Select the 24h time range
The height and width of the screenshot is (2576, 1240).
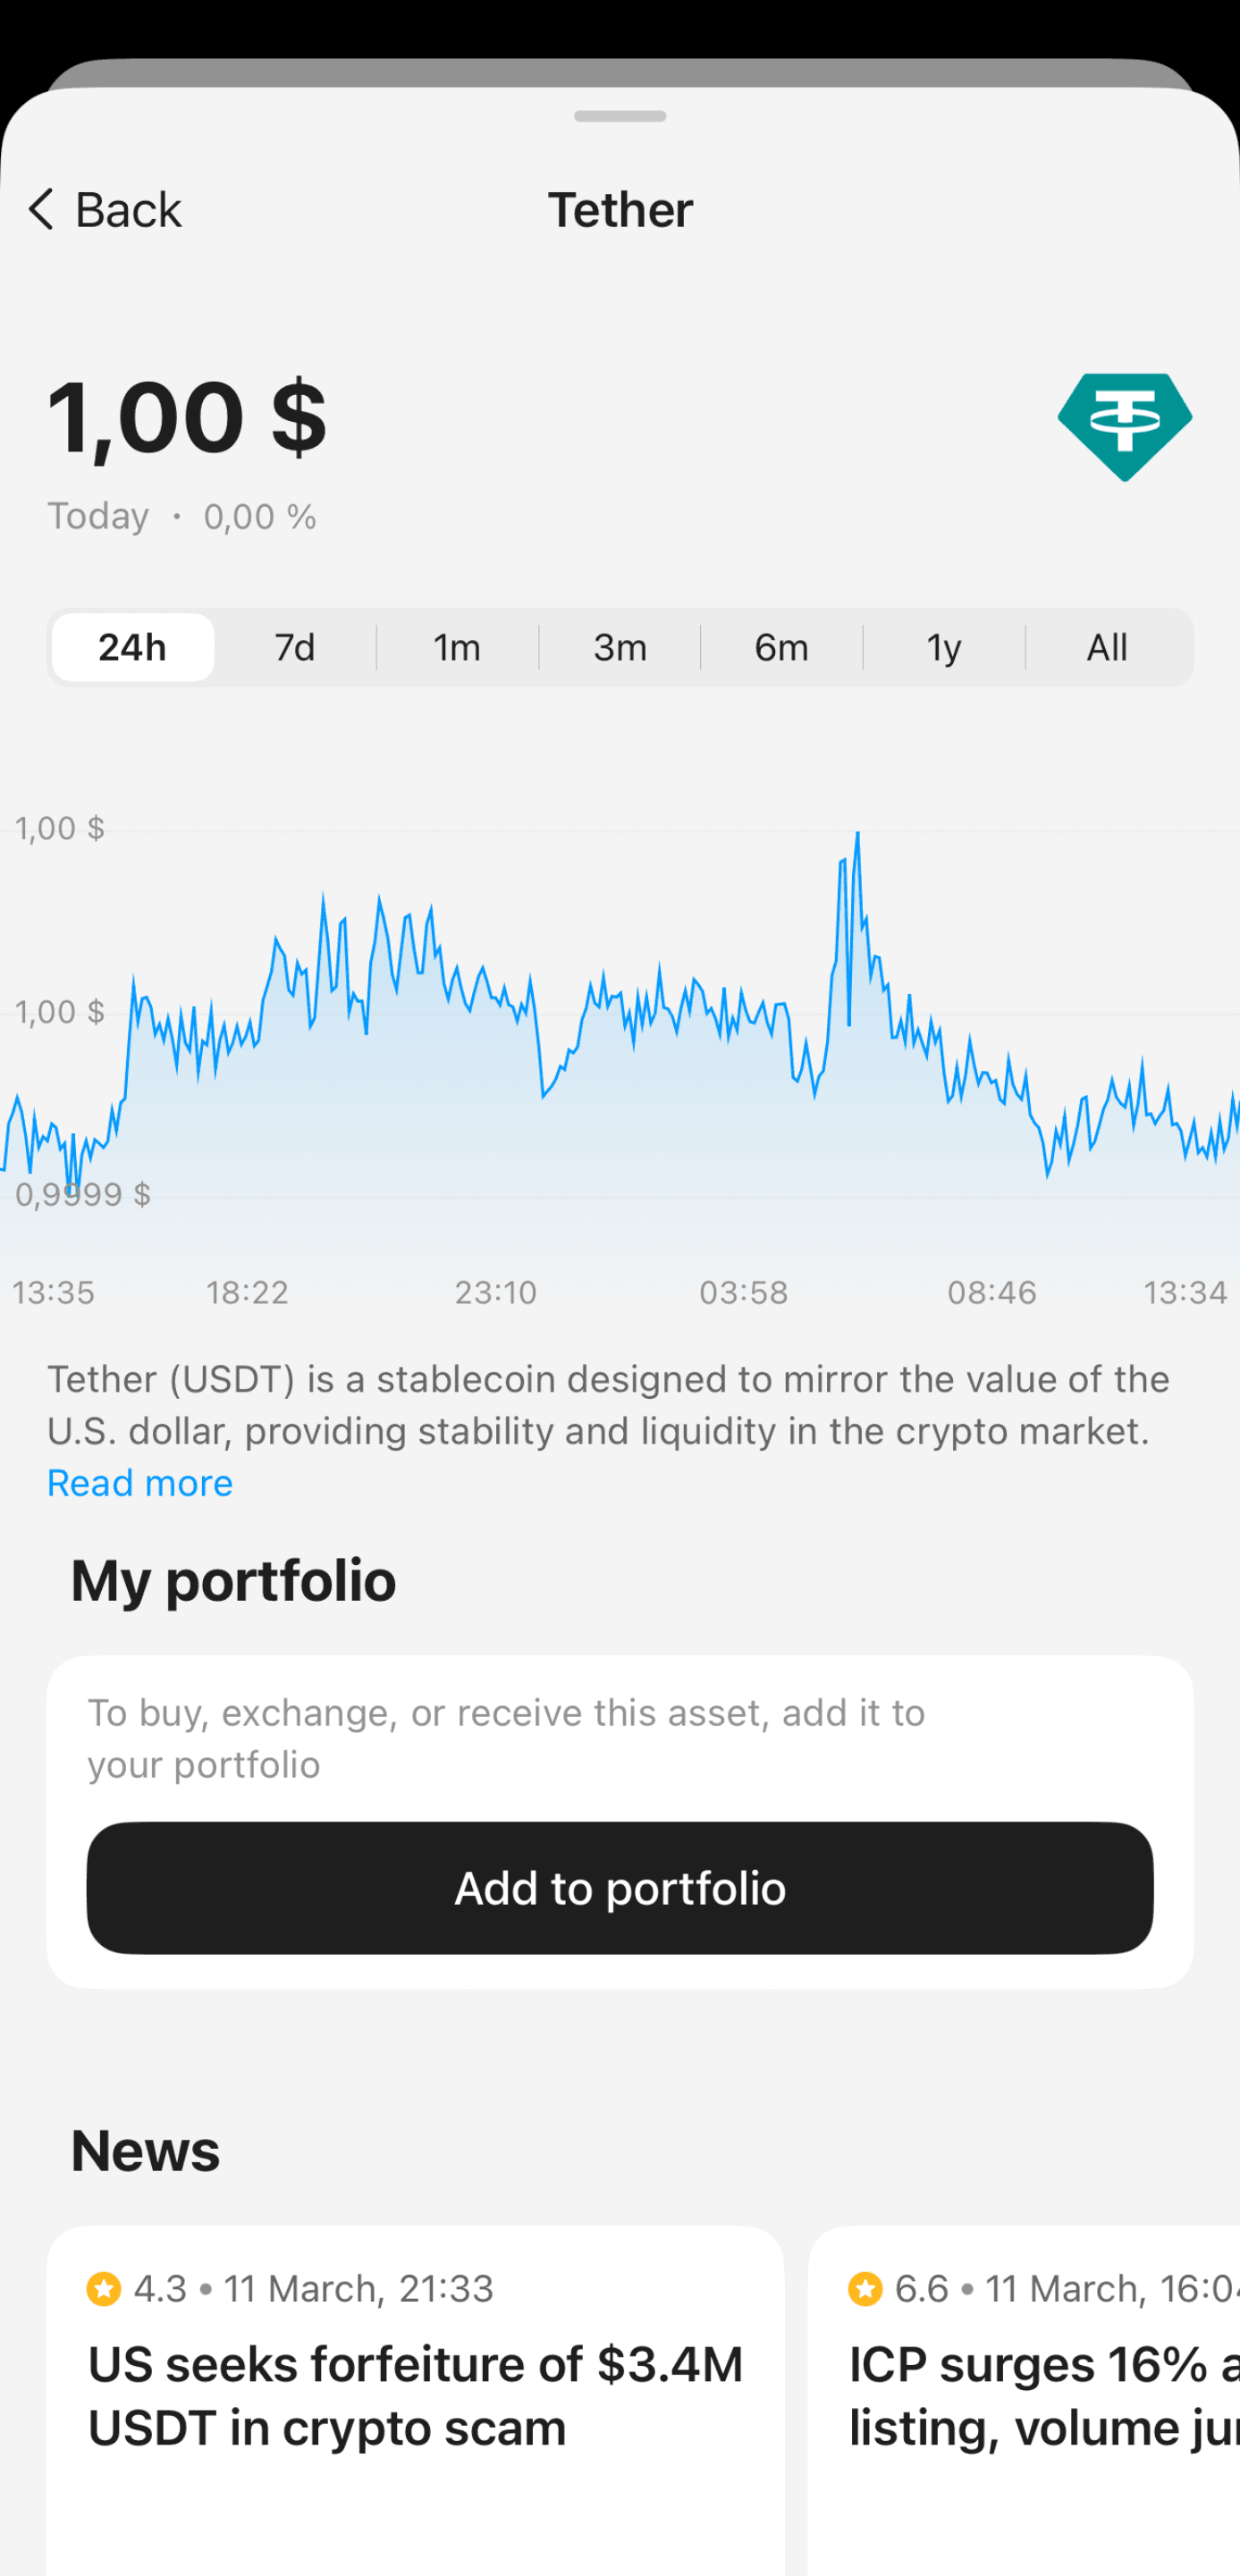[133, 648]
